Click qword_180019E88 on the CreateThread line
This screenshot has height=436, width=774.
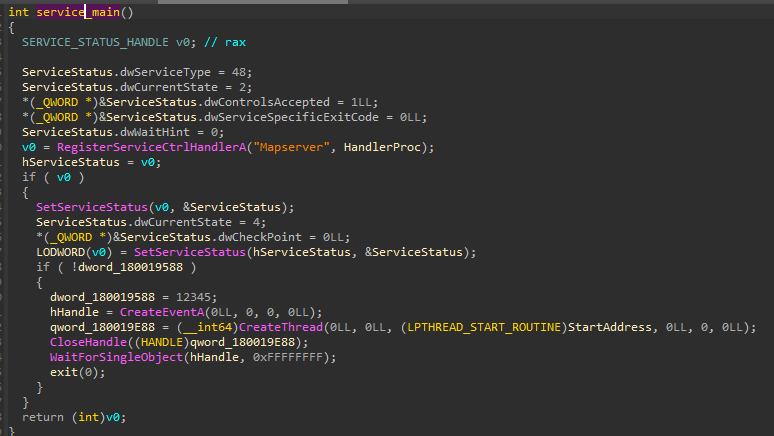(102, 327)
